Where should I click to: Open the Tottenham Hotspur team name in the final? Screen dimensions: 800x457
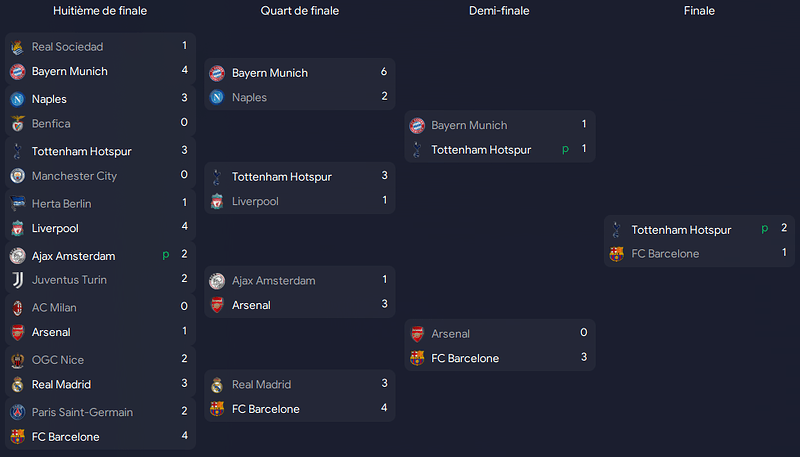(681, 230)
